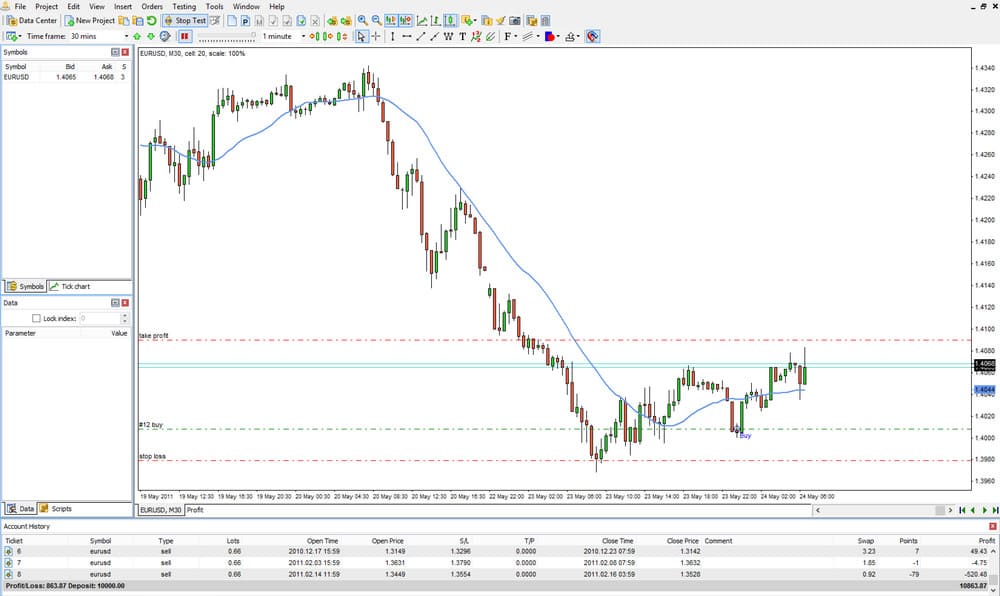Select the text label T tool
Image resolution: width=1000 pixels, height=596 pixels.
click(x=462, y=37)
